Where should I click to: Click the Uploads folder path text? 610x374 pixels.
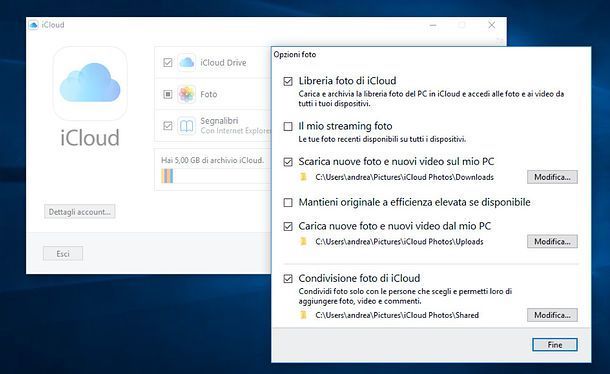(399, 242)
